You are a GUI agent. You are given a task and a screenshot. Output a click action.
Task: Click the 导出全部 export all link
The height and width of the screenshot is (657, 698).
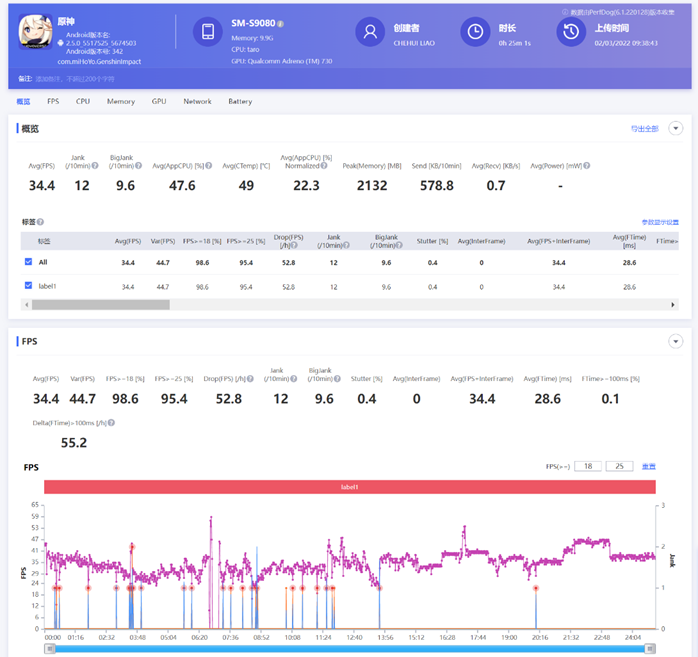click(x=644, y=129)
